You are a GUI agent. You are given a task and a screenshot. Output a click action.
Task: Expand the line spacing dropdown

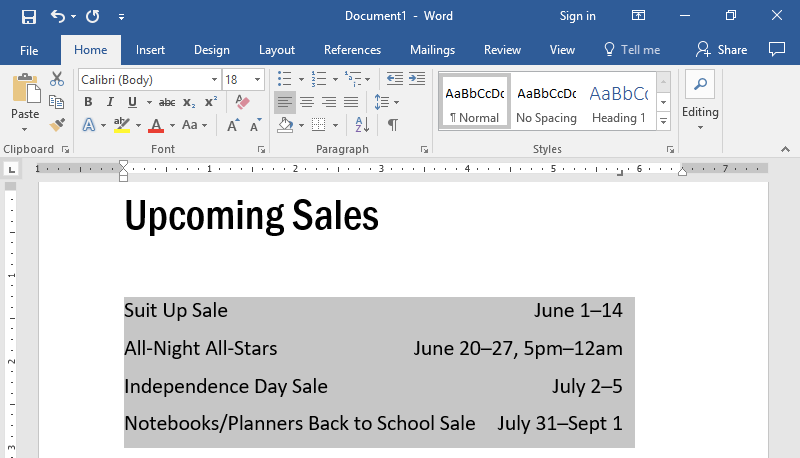384,102
